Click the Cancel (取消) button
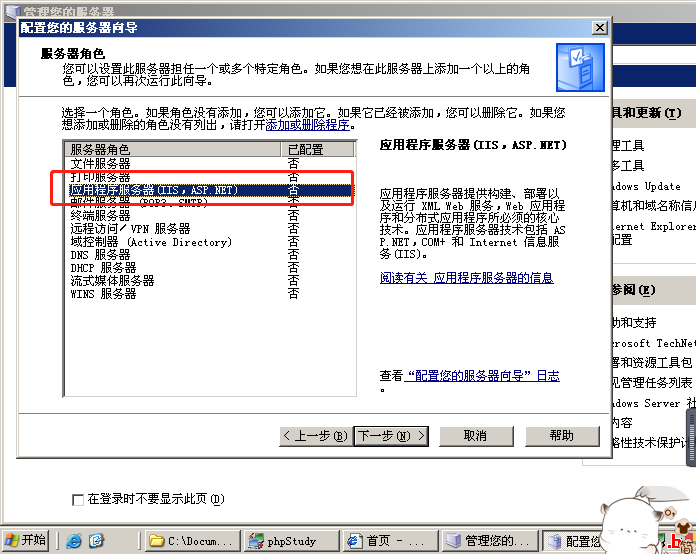This screenshot has height=554, width=696. click(476, 436)
